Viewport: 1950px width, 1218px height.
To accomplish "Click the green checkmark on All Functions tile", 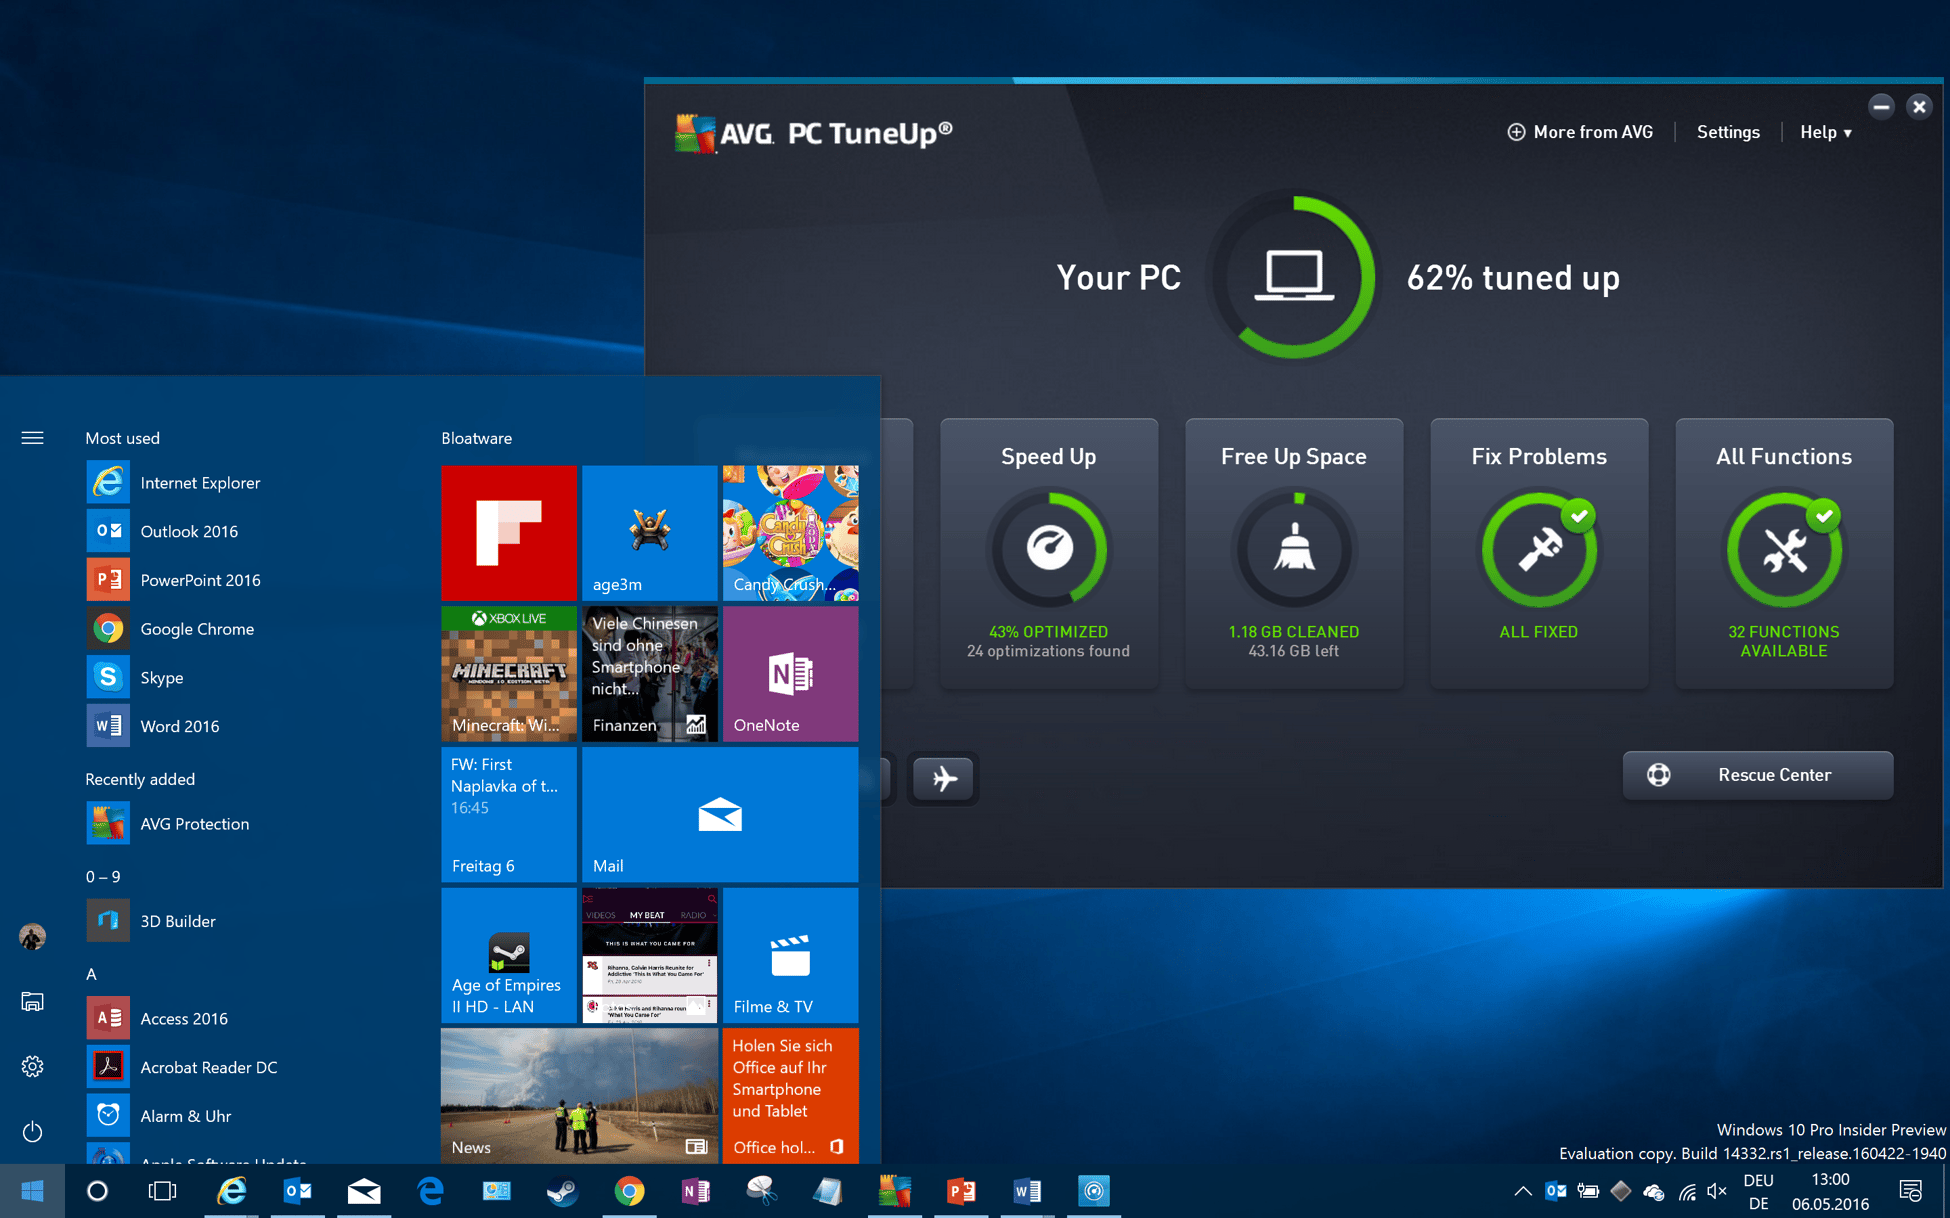I will (1825, 516).
